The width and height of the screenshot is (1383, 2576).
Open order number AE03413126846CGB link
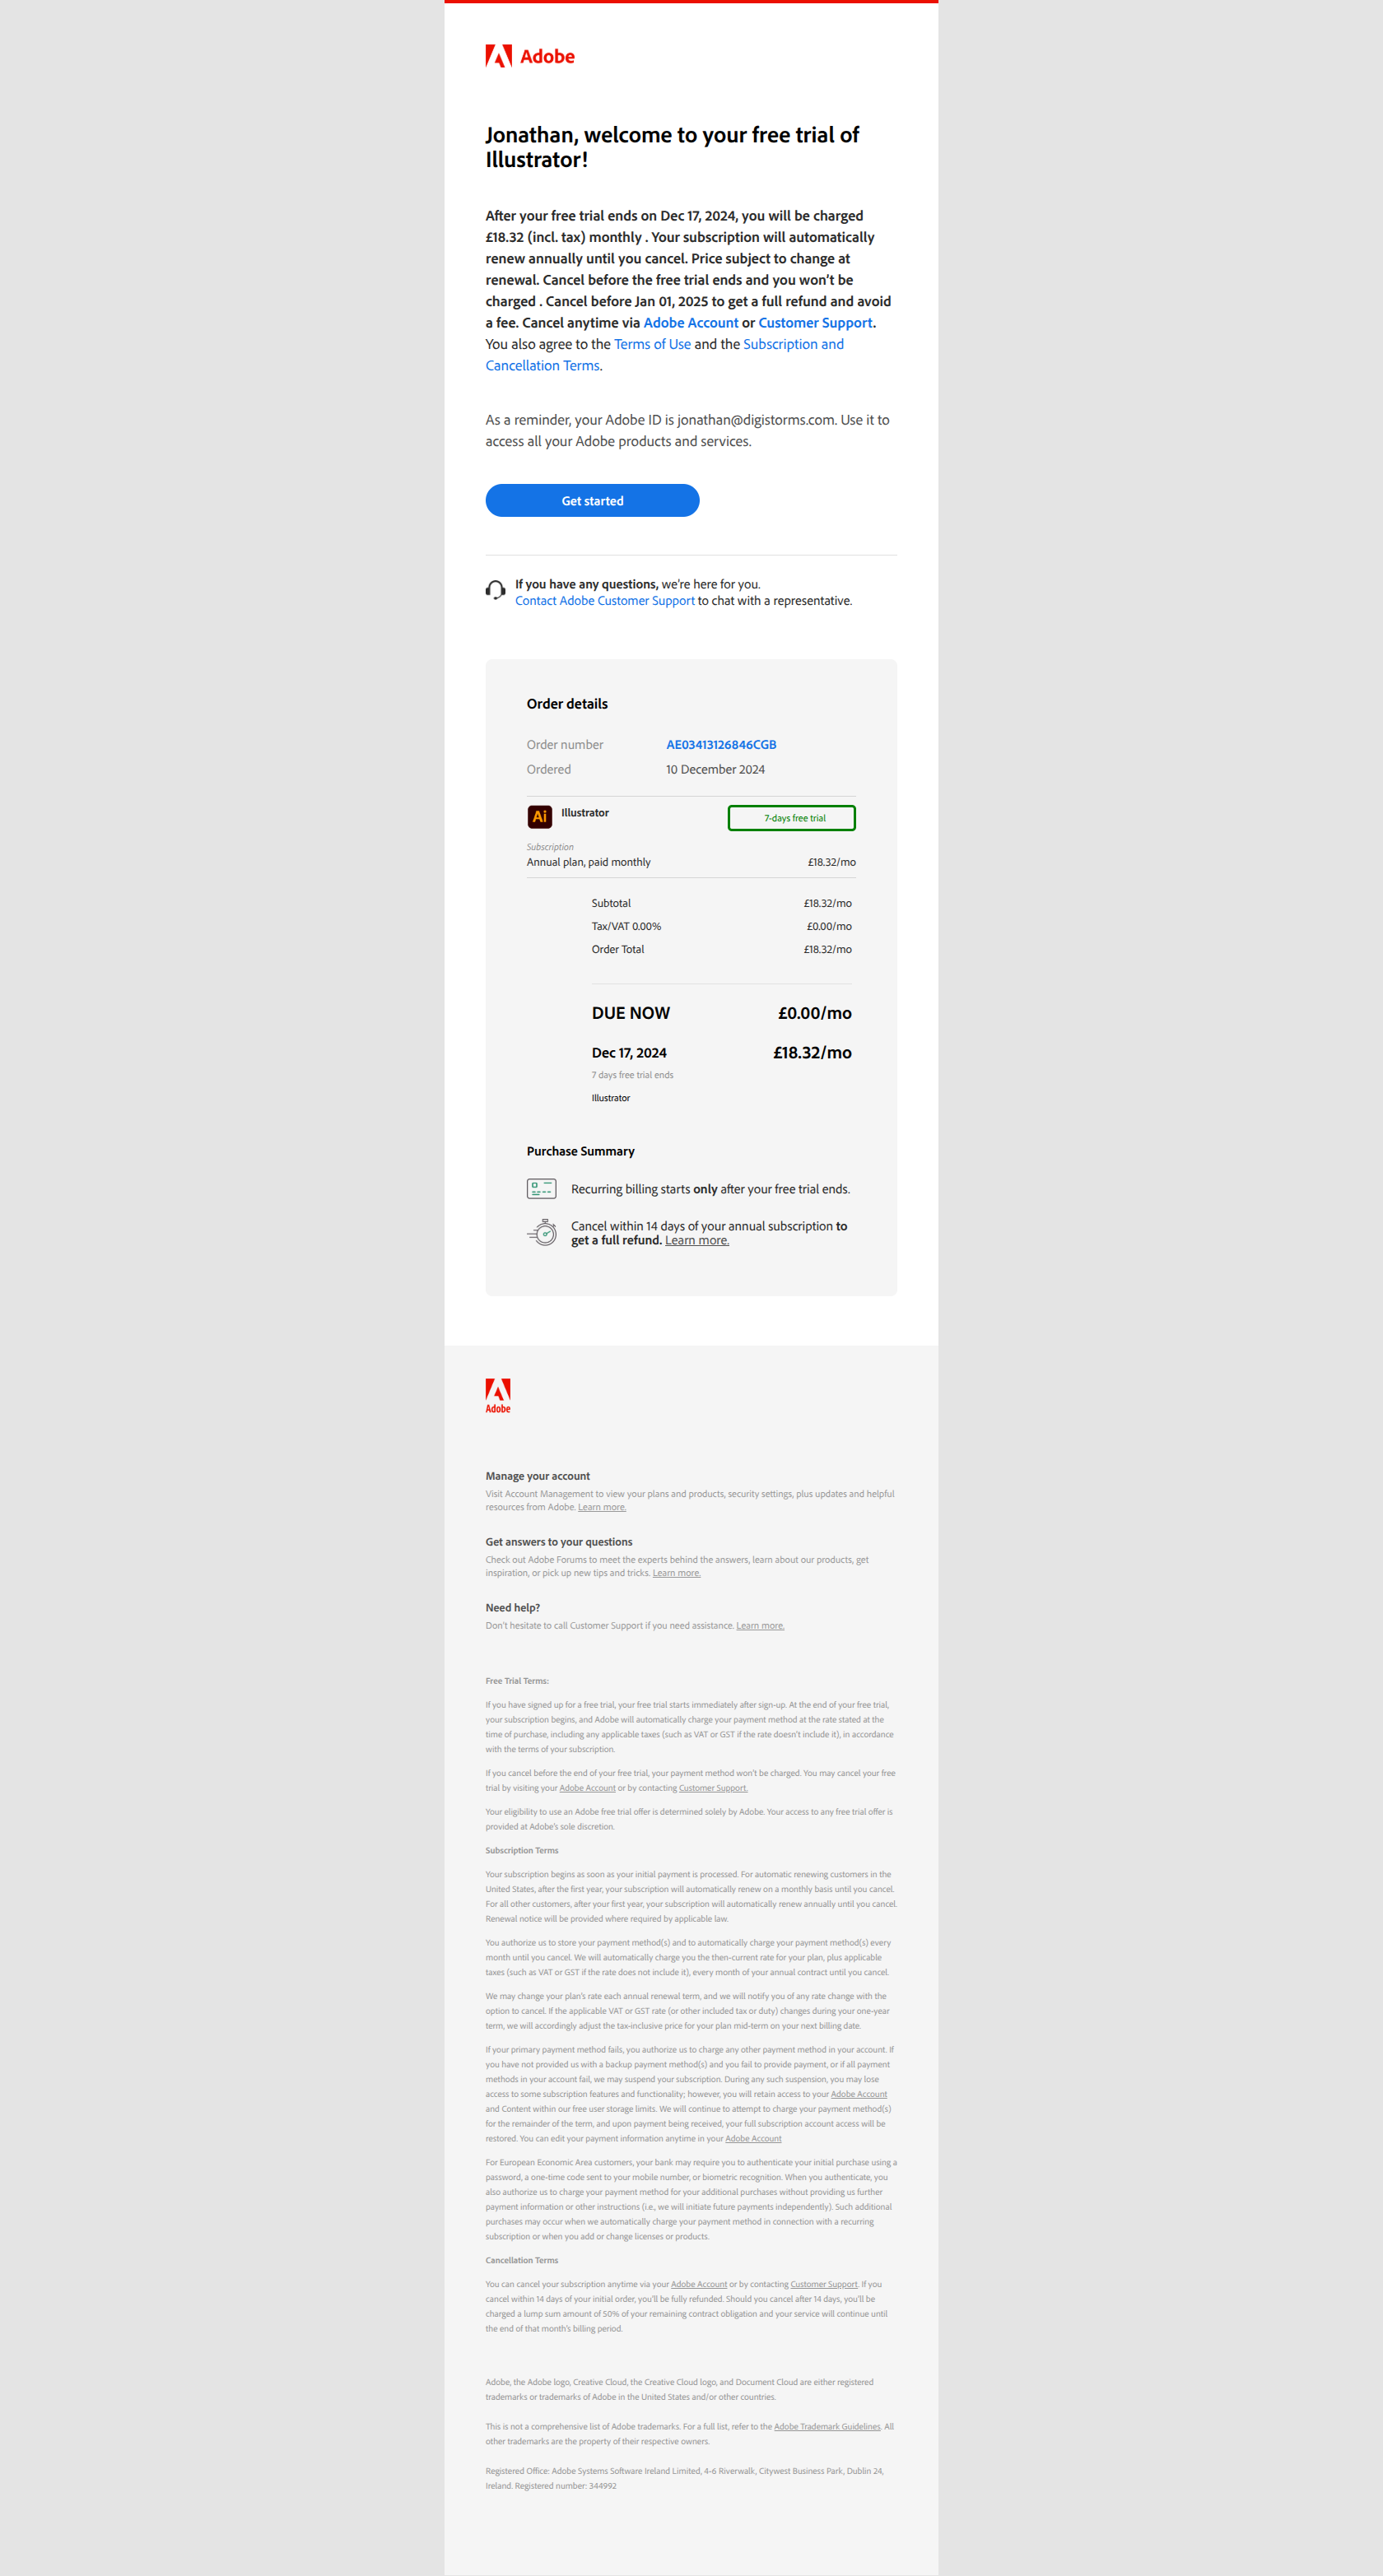point(721,745)
